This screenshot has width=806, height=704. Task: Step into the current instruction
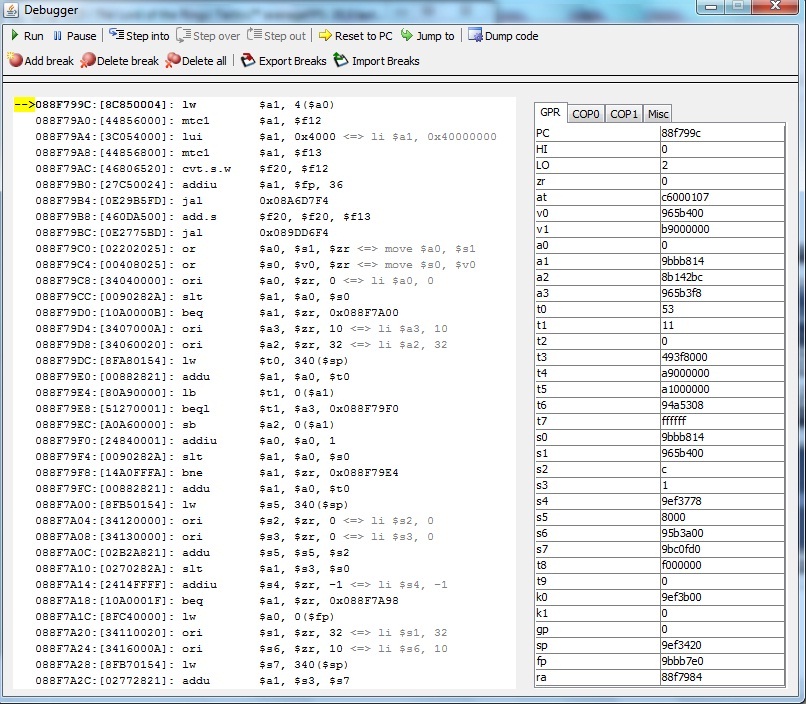139,36
